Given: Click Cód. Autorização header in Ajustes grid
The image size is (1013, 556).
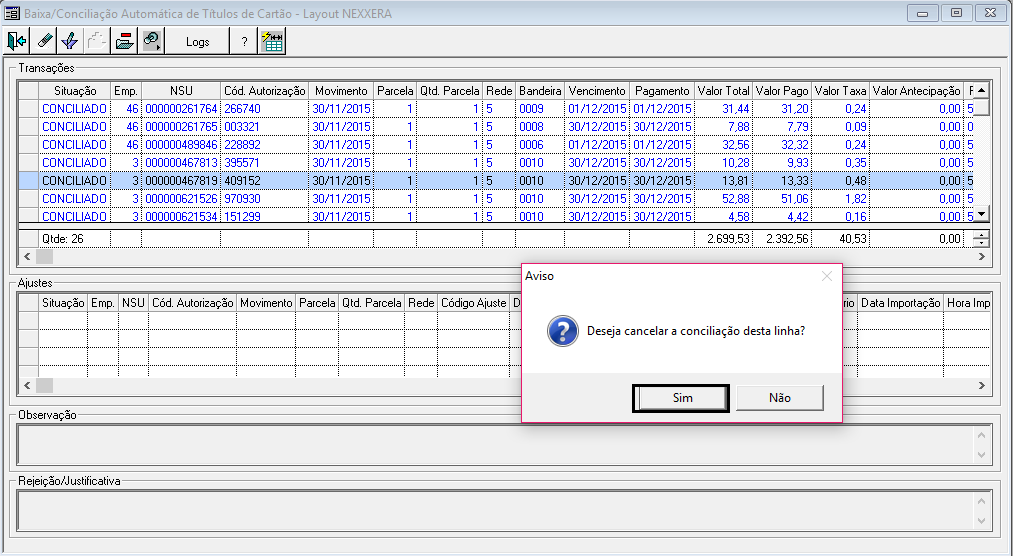Looking at the screenshot, I should click(193, 303).
